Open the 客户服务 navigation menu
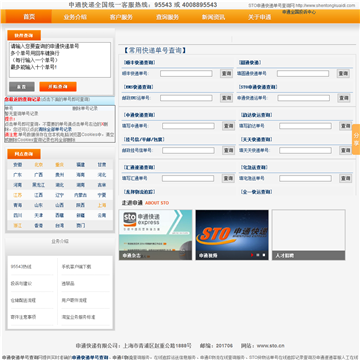 pyautogui.click(x=121, y=17)
